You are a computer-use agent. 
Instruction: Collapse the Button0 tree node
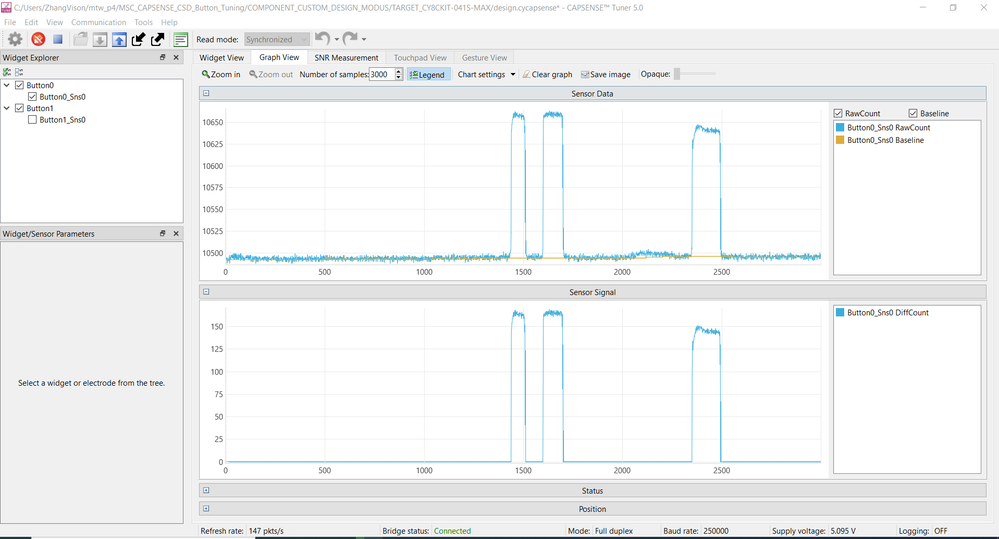7,86
